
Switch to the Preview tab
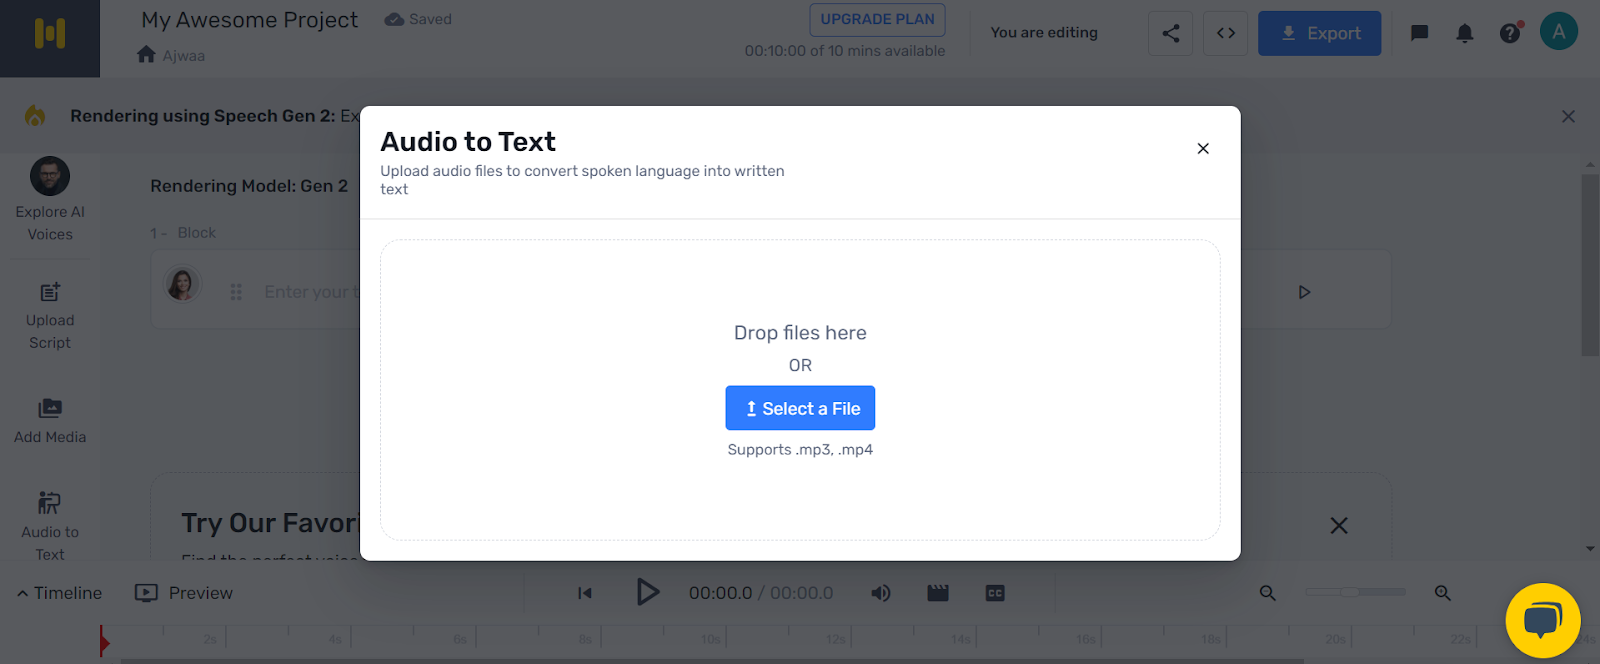(184, 593)
